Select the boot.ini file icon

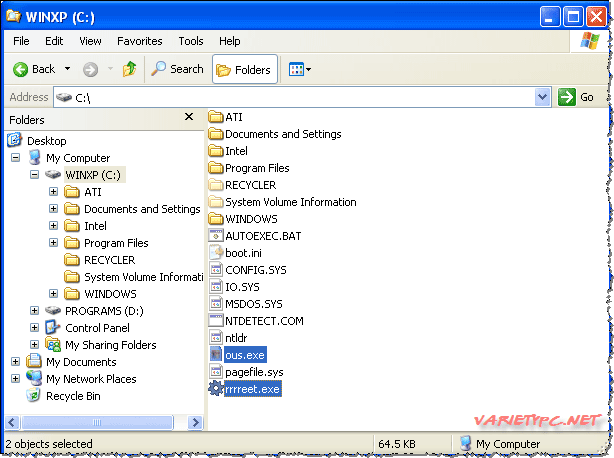coord(216,253)
